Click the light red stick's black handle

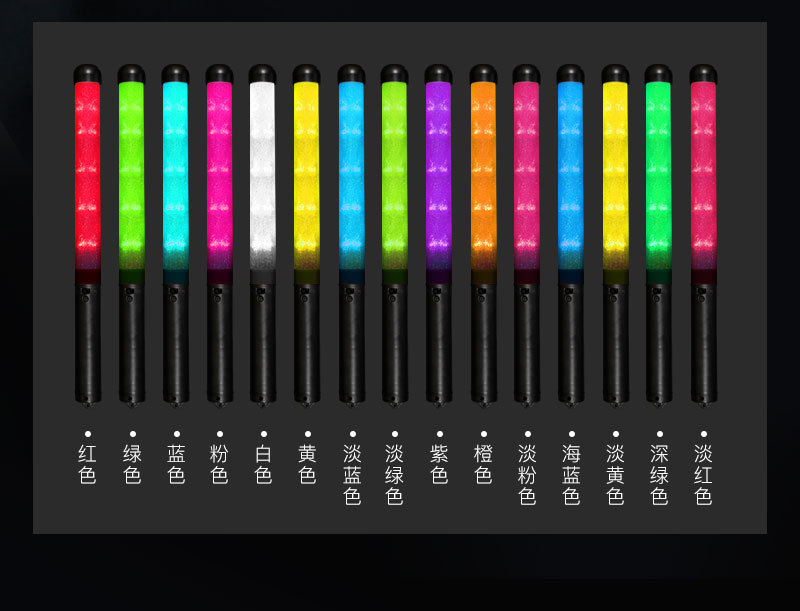(704, 344)
